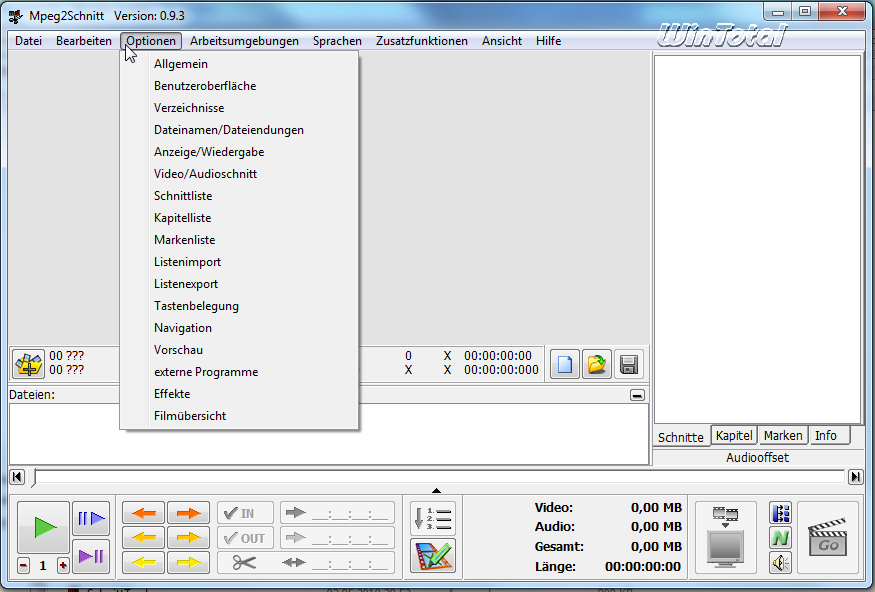875x592 pixels.
Task: Open the Zusatzfunktionen menu
Action: (x=421, y=41)
